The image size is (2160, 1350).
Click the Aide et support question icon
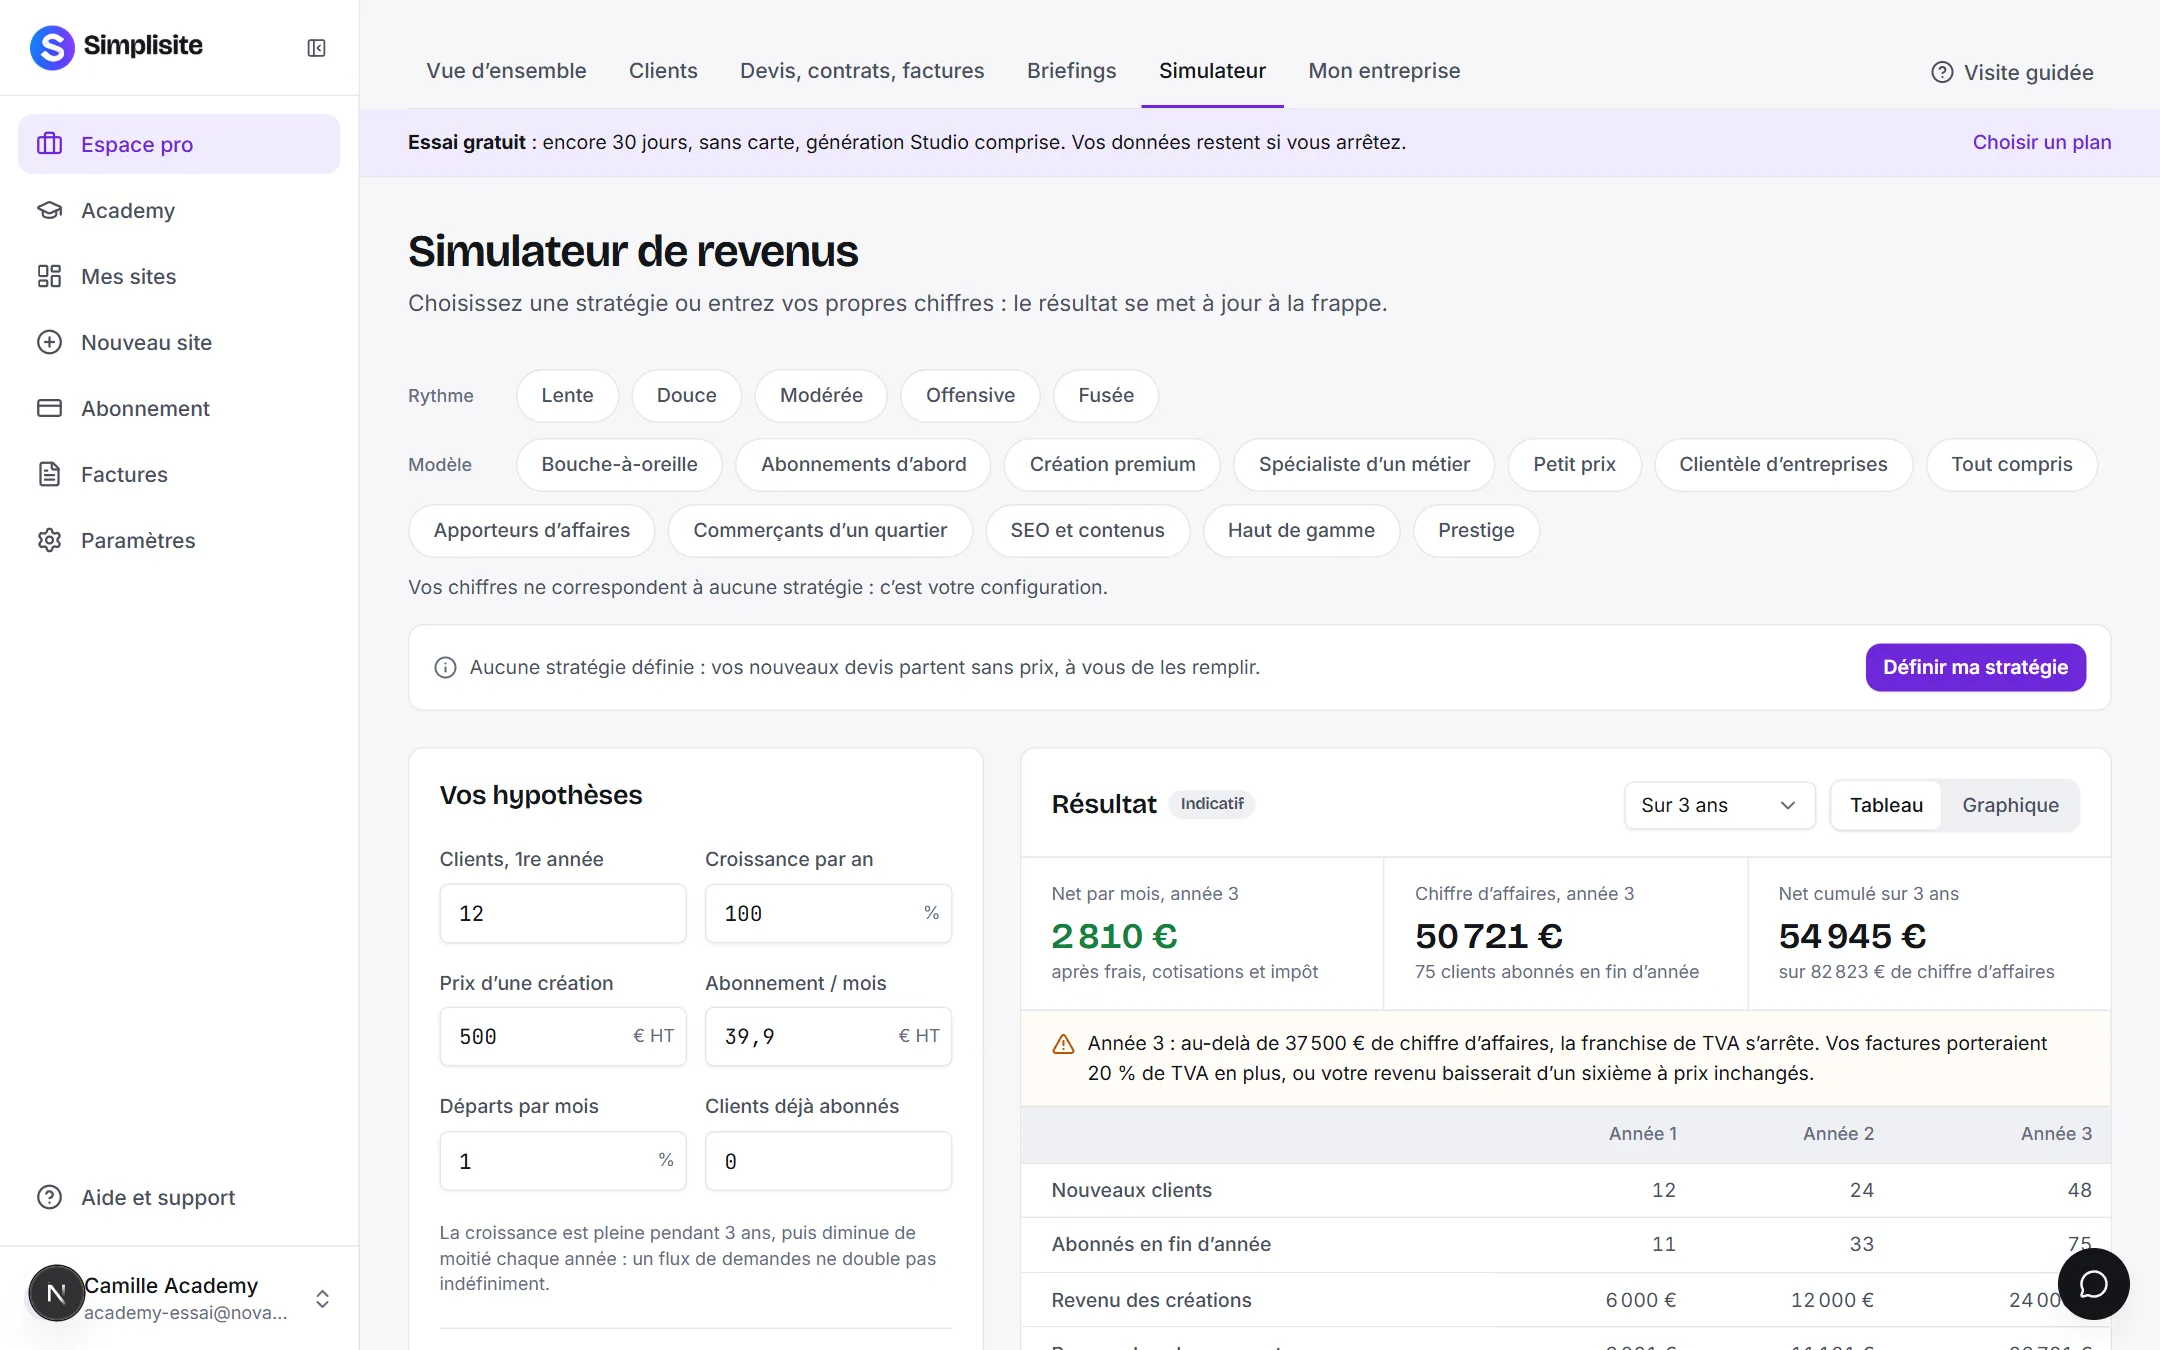click(x=49, y=1197)
